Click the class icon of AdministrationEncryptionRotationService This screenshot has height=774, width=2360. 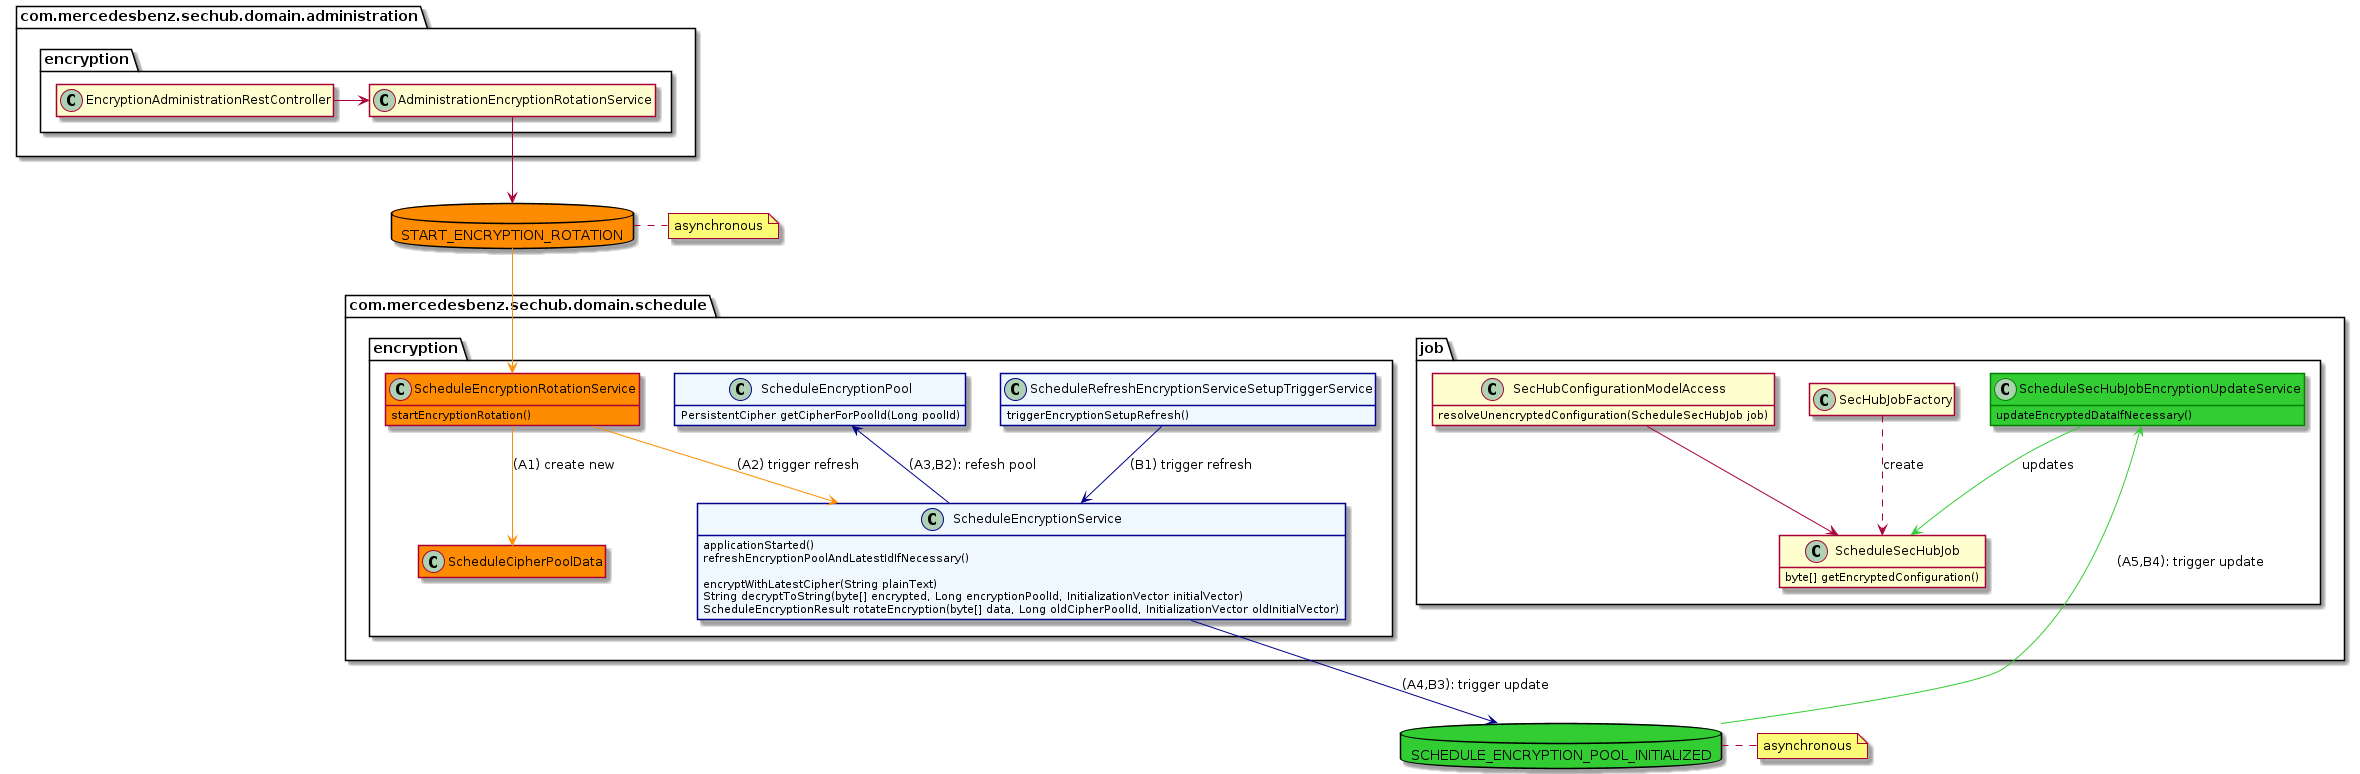coord(384,100)
